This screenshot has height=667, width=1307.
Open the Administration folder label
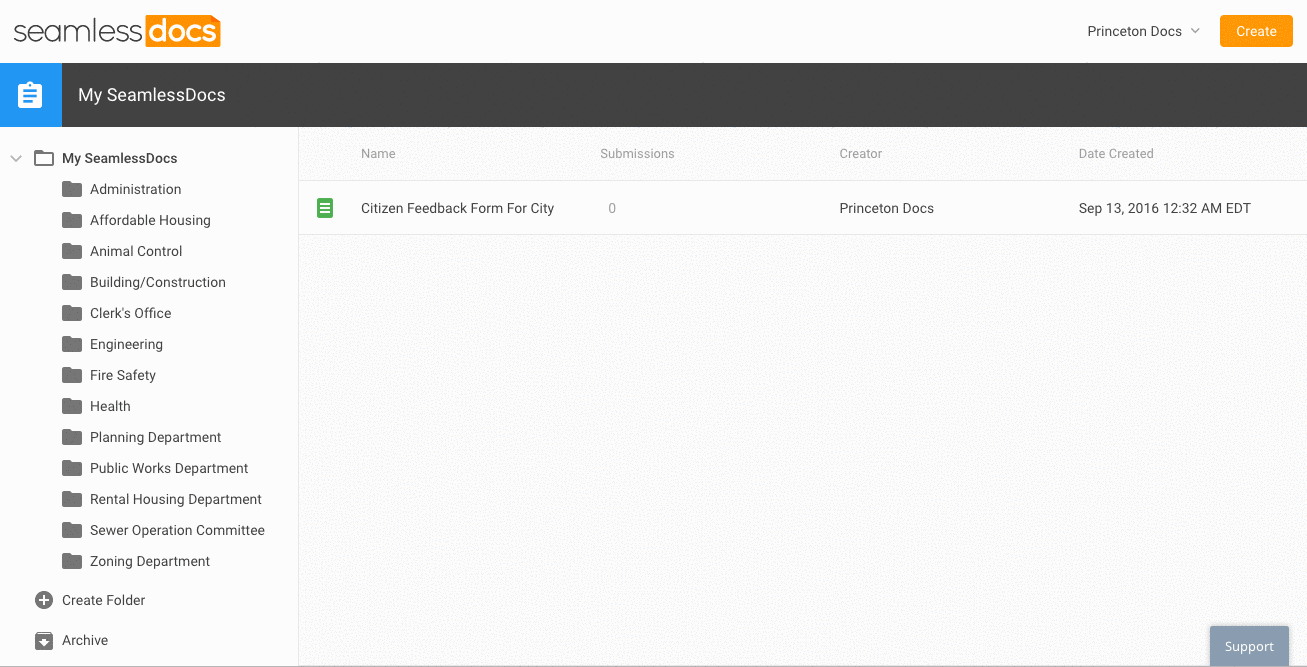pyautogui.click(x=136, y=189)
